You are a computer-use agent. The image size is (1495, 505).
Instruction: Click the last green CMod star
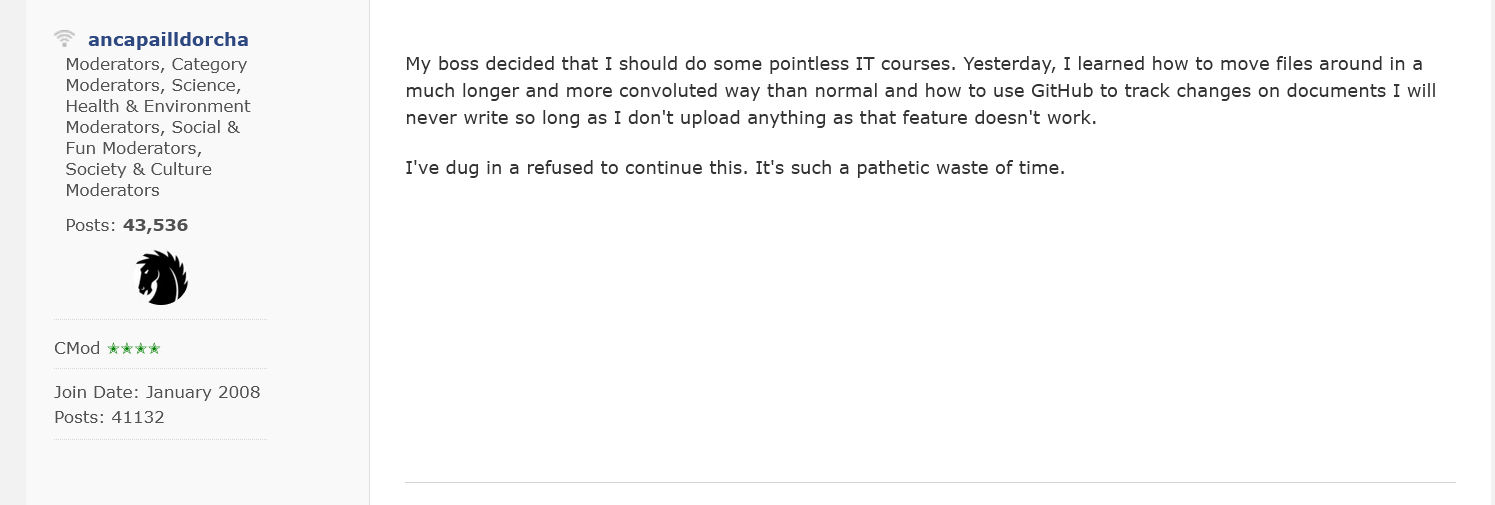coord(154,349)
